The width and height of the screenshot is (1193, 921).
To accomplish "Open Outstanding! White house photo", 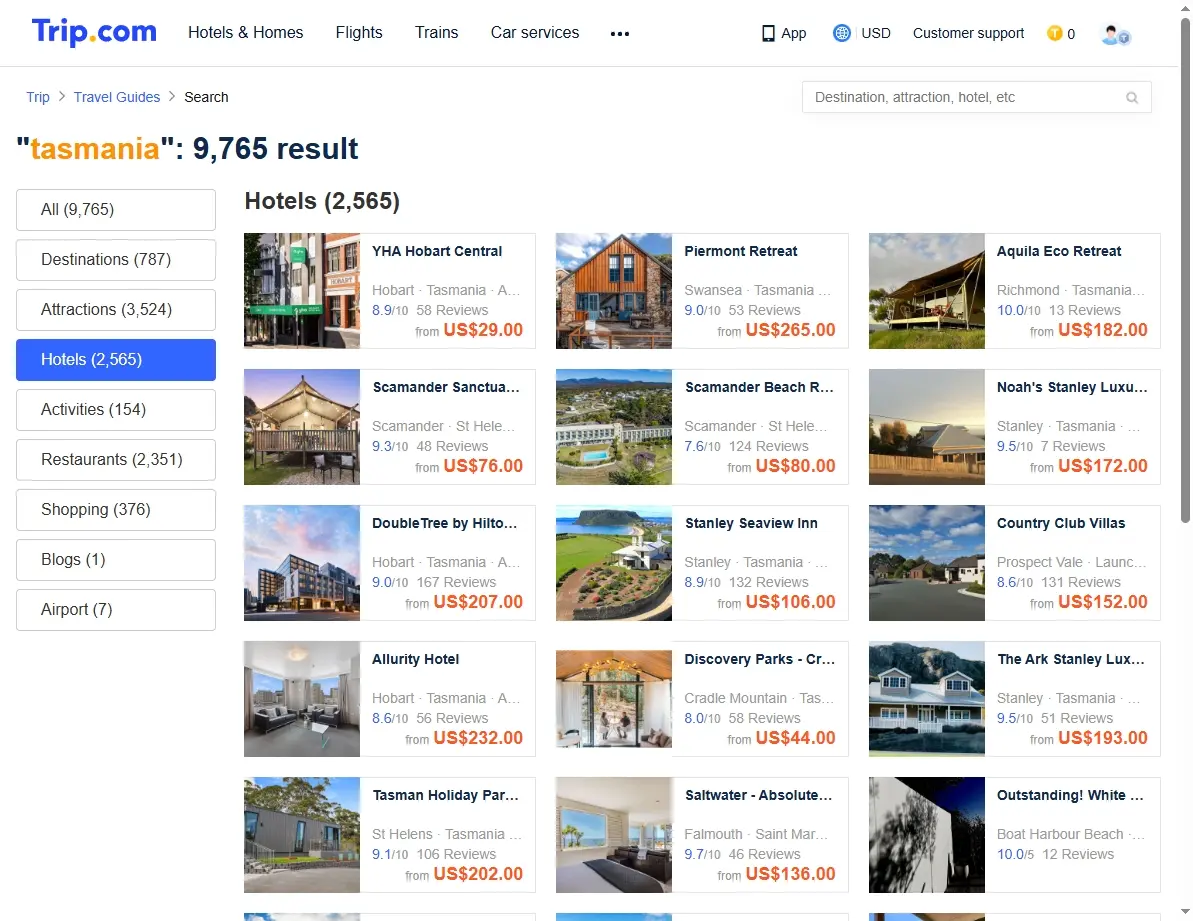I will pyautogui.click(x=927, y=835).
